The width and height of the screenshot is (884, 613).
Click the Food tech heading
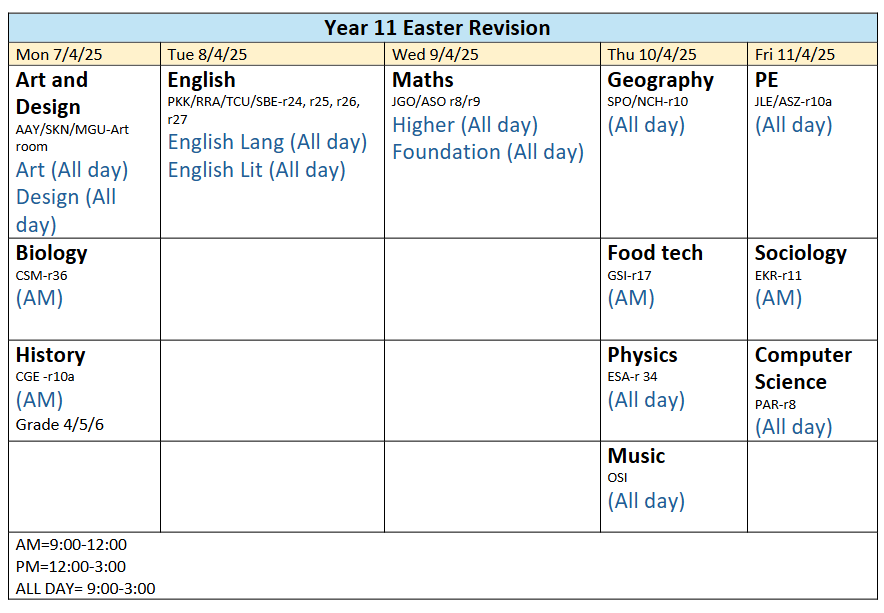(x=655, y=253)
